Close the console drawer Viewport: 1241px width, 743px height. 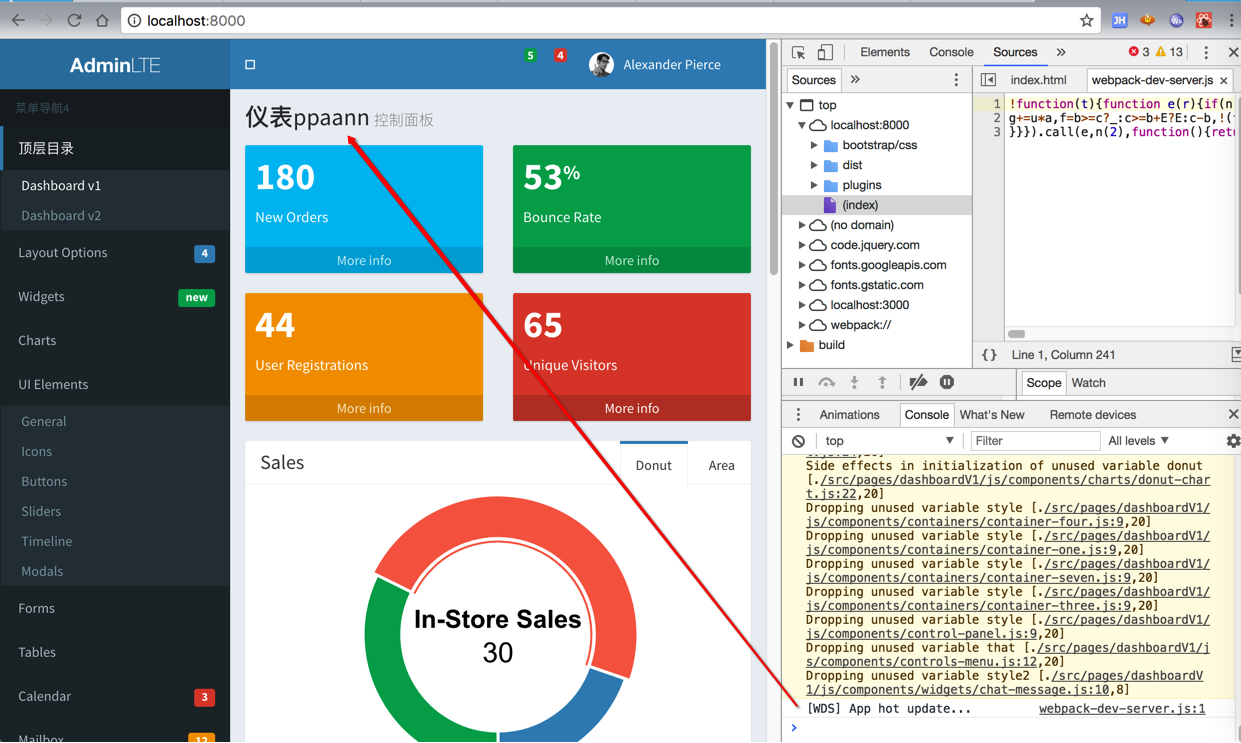[x=1233, y=415]
